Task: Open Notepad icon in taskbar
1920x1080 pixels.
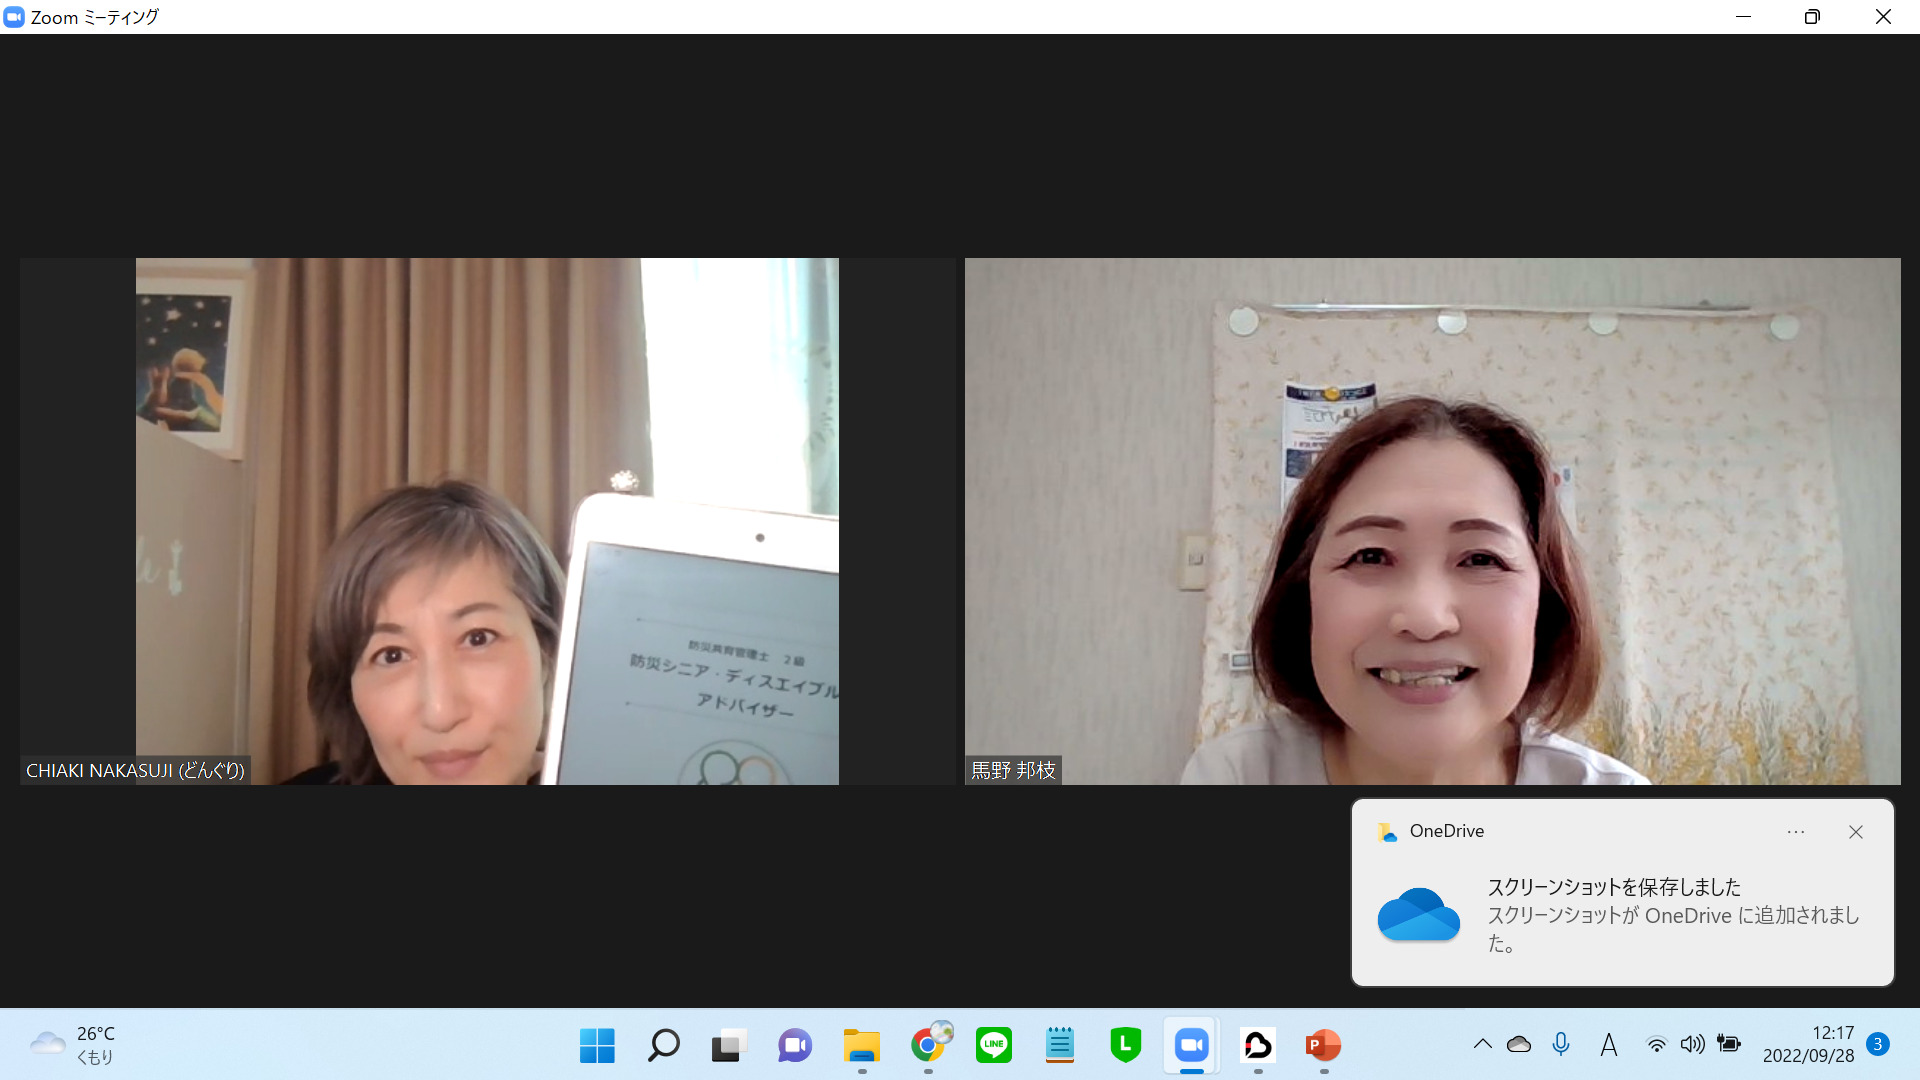Action: coord(1059,1046)
